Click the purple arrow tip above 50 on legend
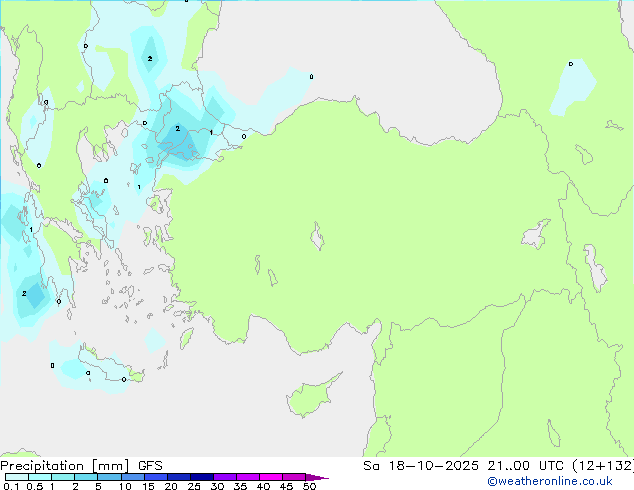The width and height of the screenshot is (634, 490). tap(317, 477)
